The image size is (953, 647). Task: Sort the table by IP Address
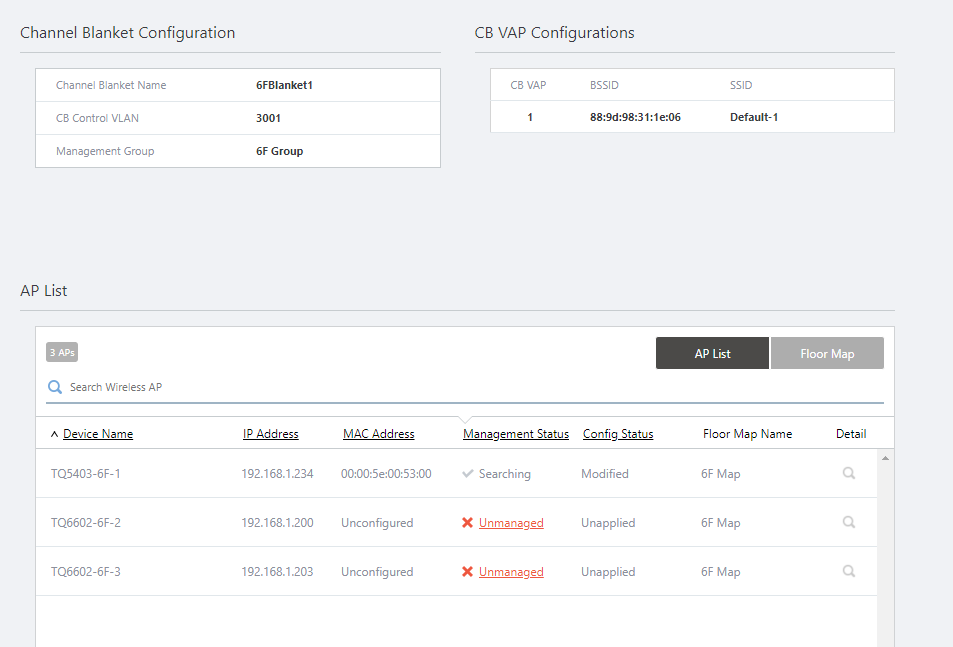click(270, 434)
